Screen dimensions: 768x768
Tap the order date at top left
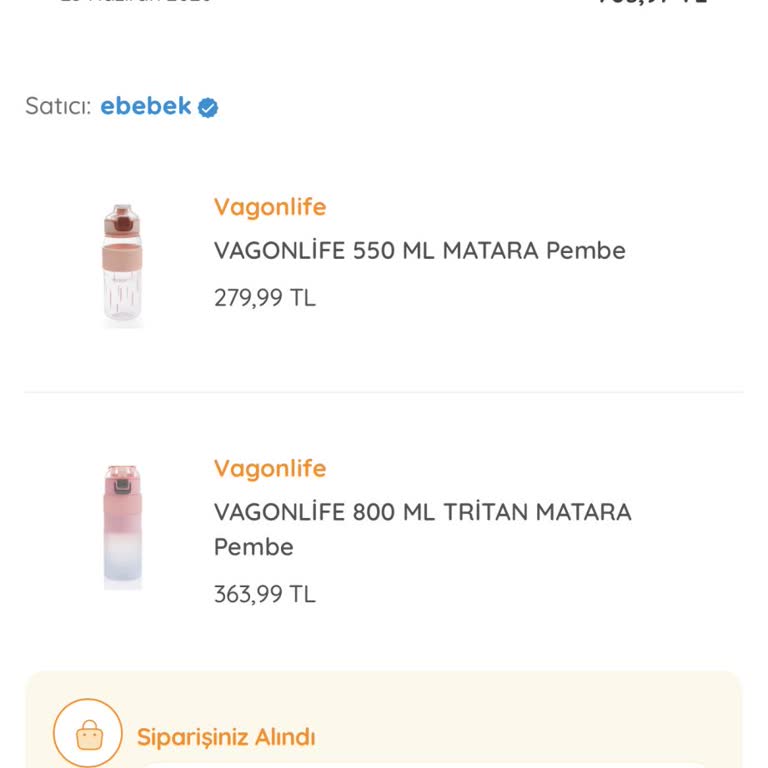tap(135, 1)
